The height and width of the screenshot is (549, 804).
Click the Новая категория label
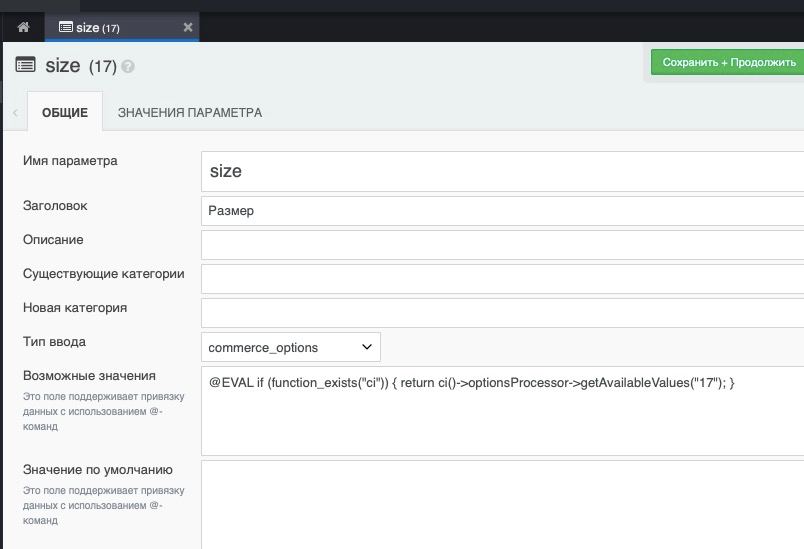(x=75, y=308)
